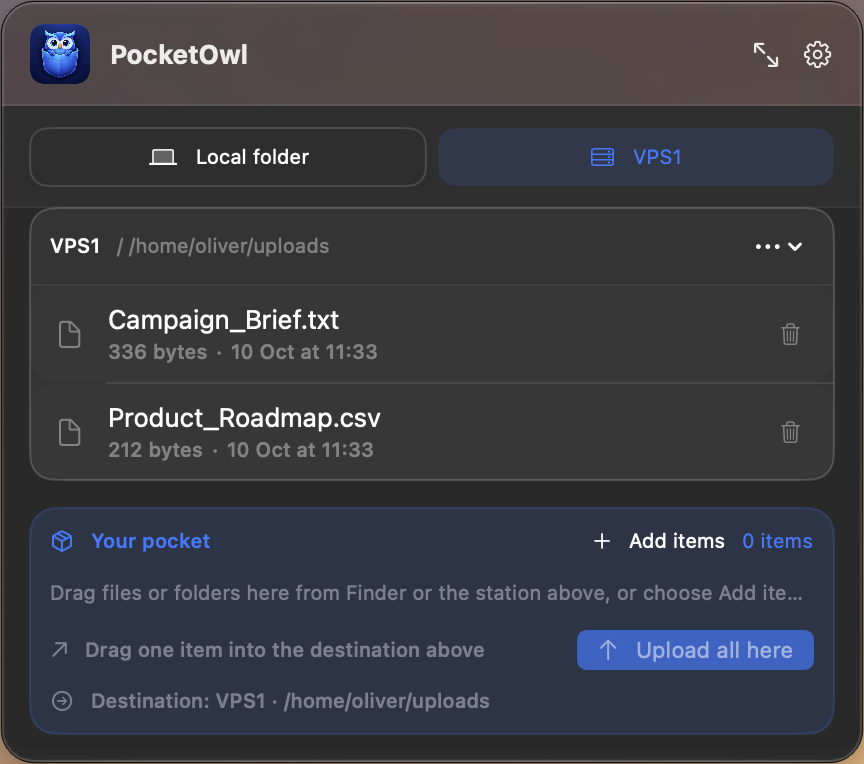Click the server icon in the VPS1 tab
The height and width of the screenshot is (764, 864).
click(602, 157)
